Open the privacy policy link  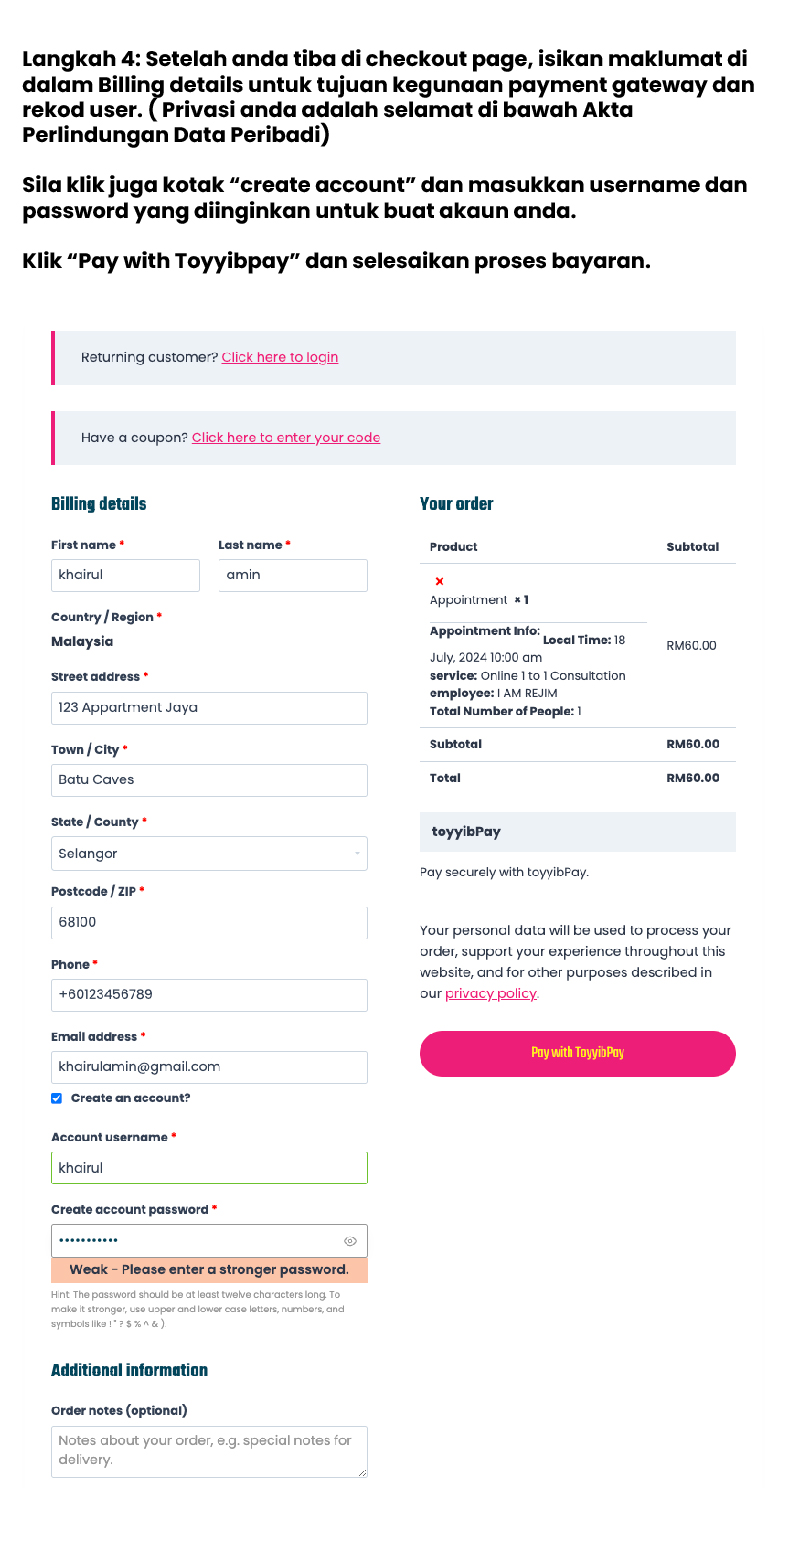[490, 993]
